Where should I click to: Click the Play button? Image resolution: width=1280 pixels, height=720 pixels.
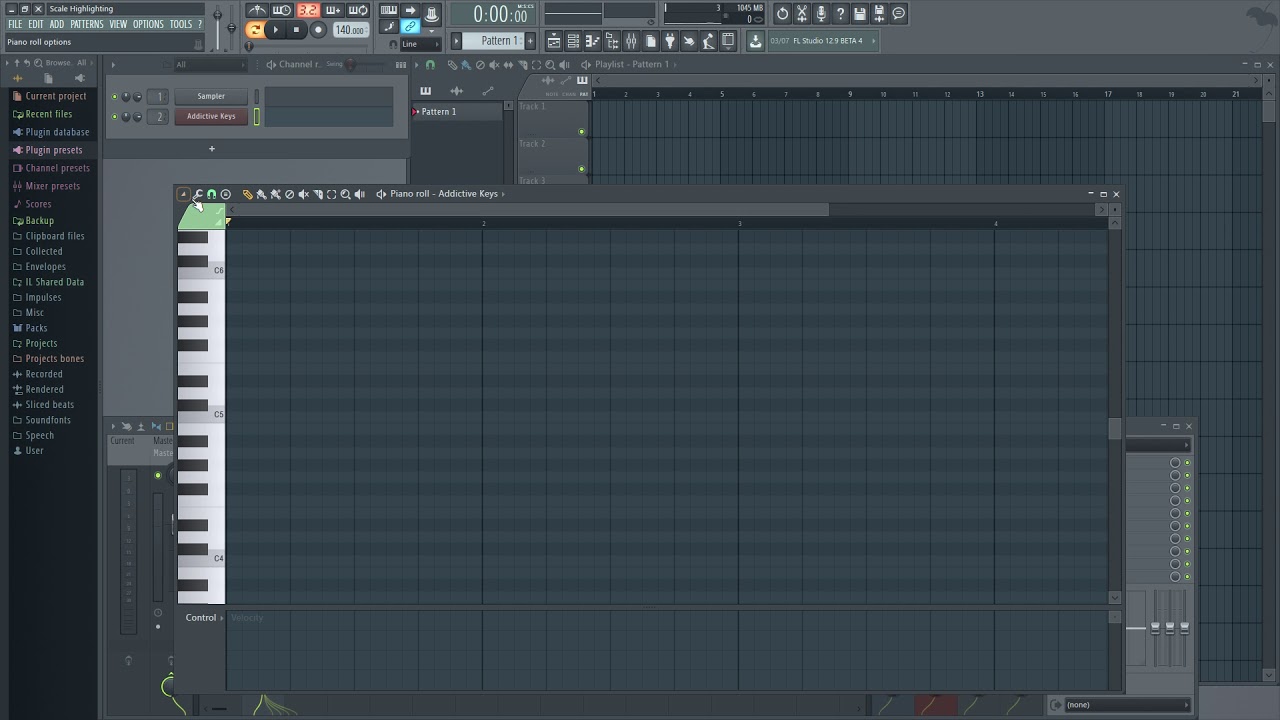tap(276, 30)
